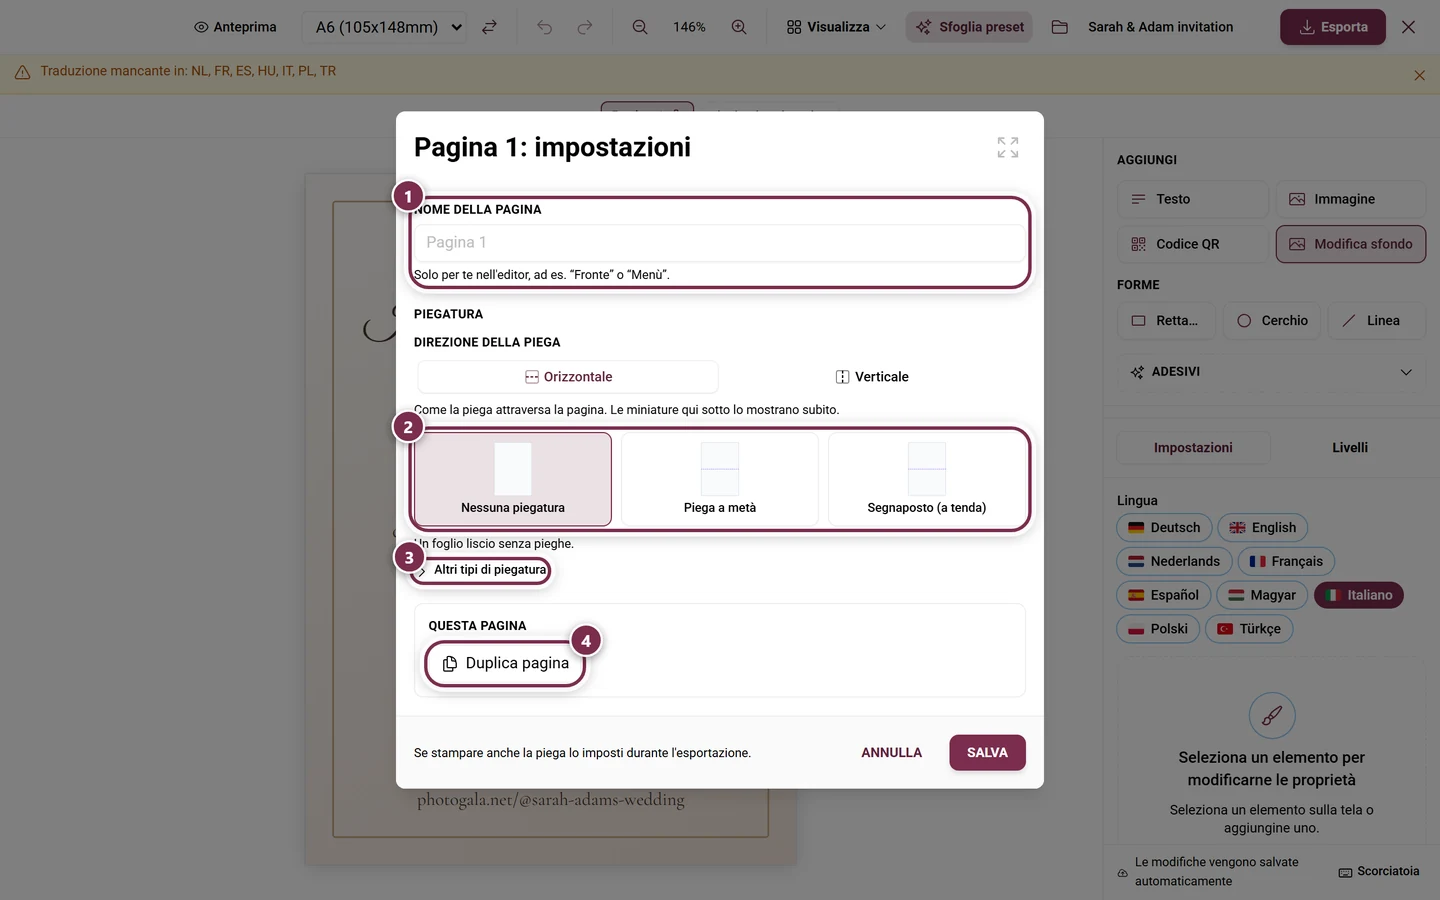Click Sfoglia preset
Screen dimensions: 1440x900
point(969,27)
